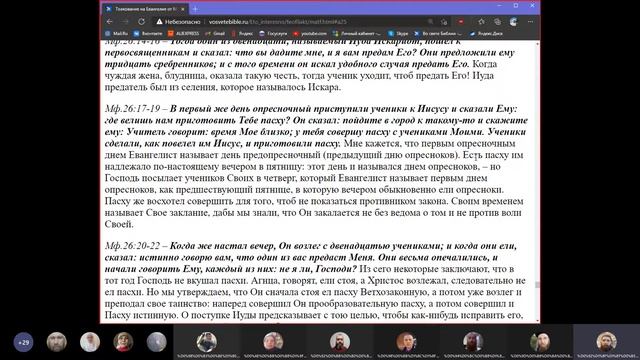The width and height of the screenshot is (640, 360).
Task: Maximize the browser window
Action: tap(516, 6)
